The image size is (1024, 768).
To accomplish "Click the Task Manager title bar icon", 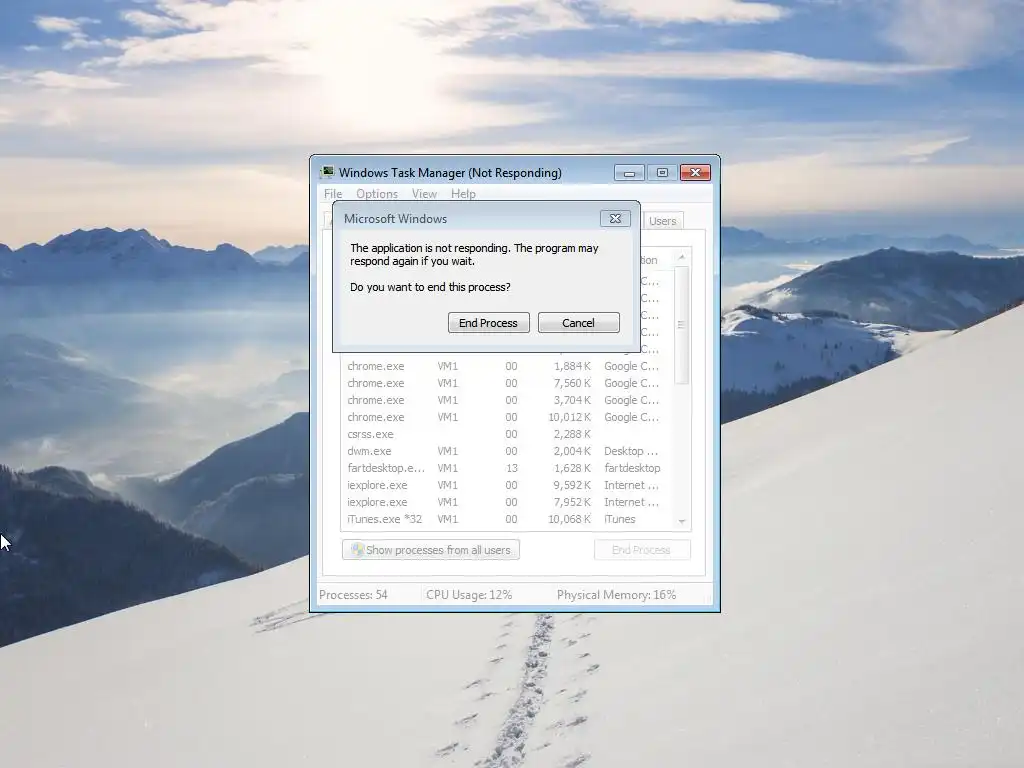I will click(327, 172).
